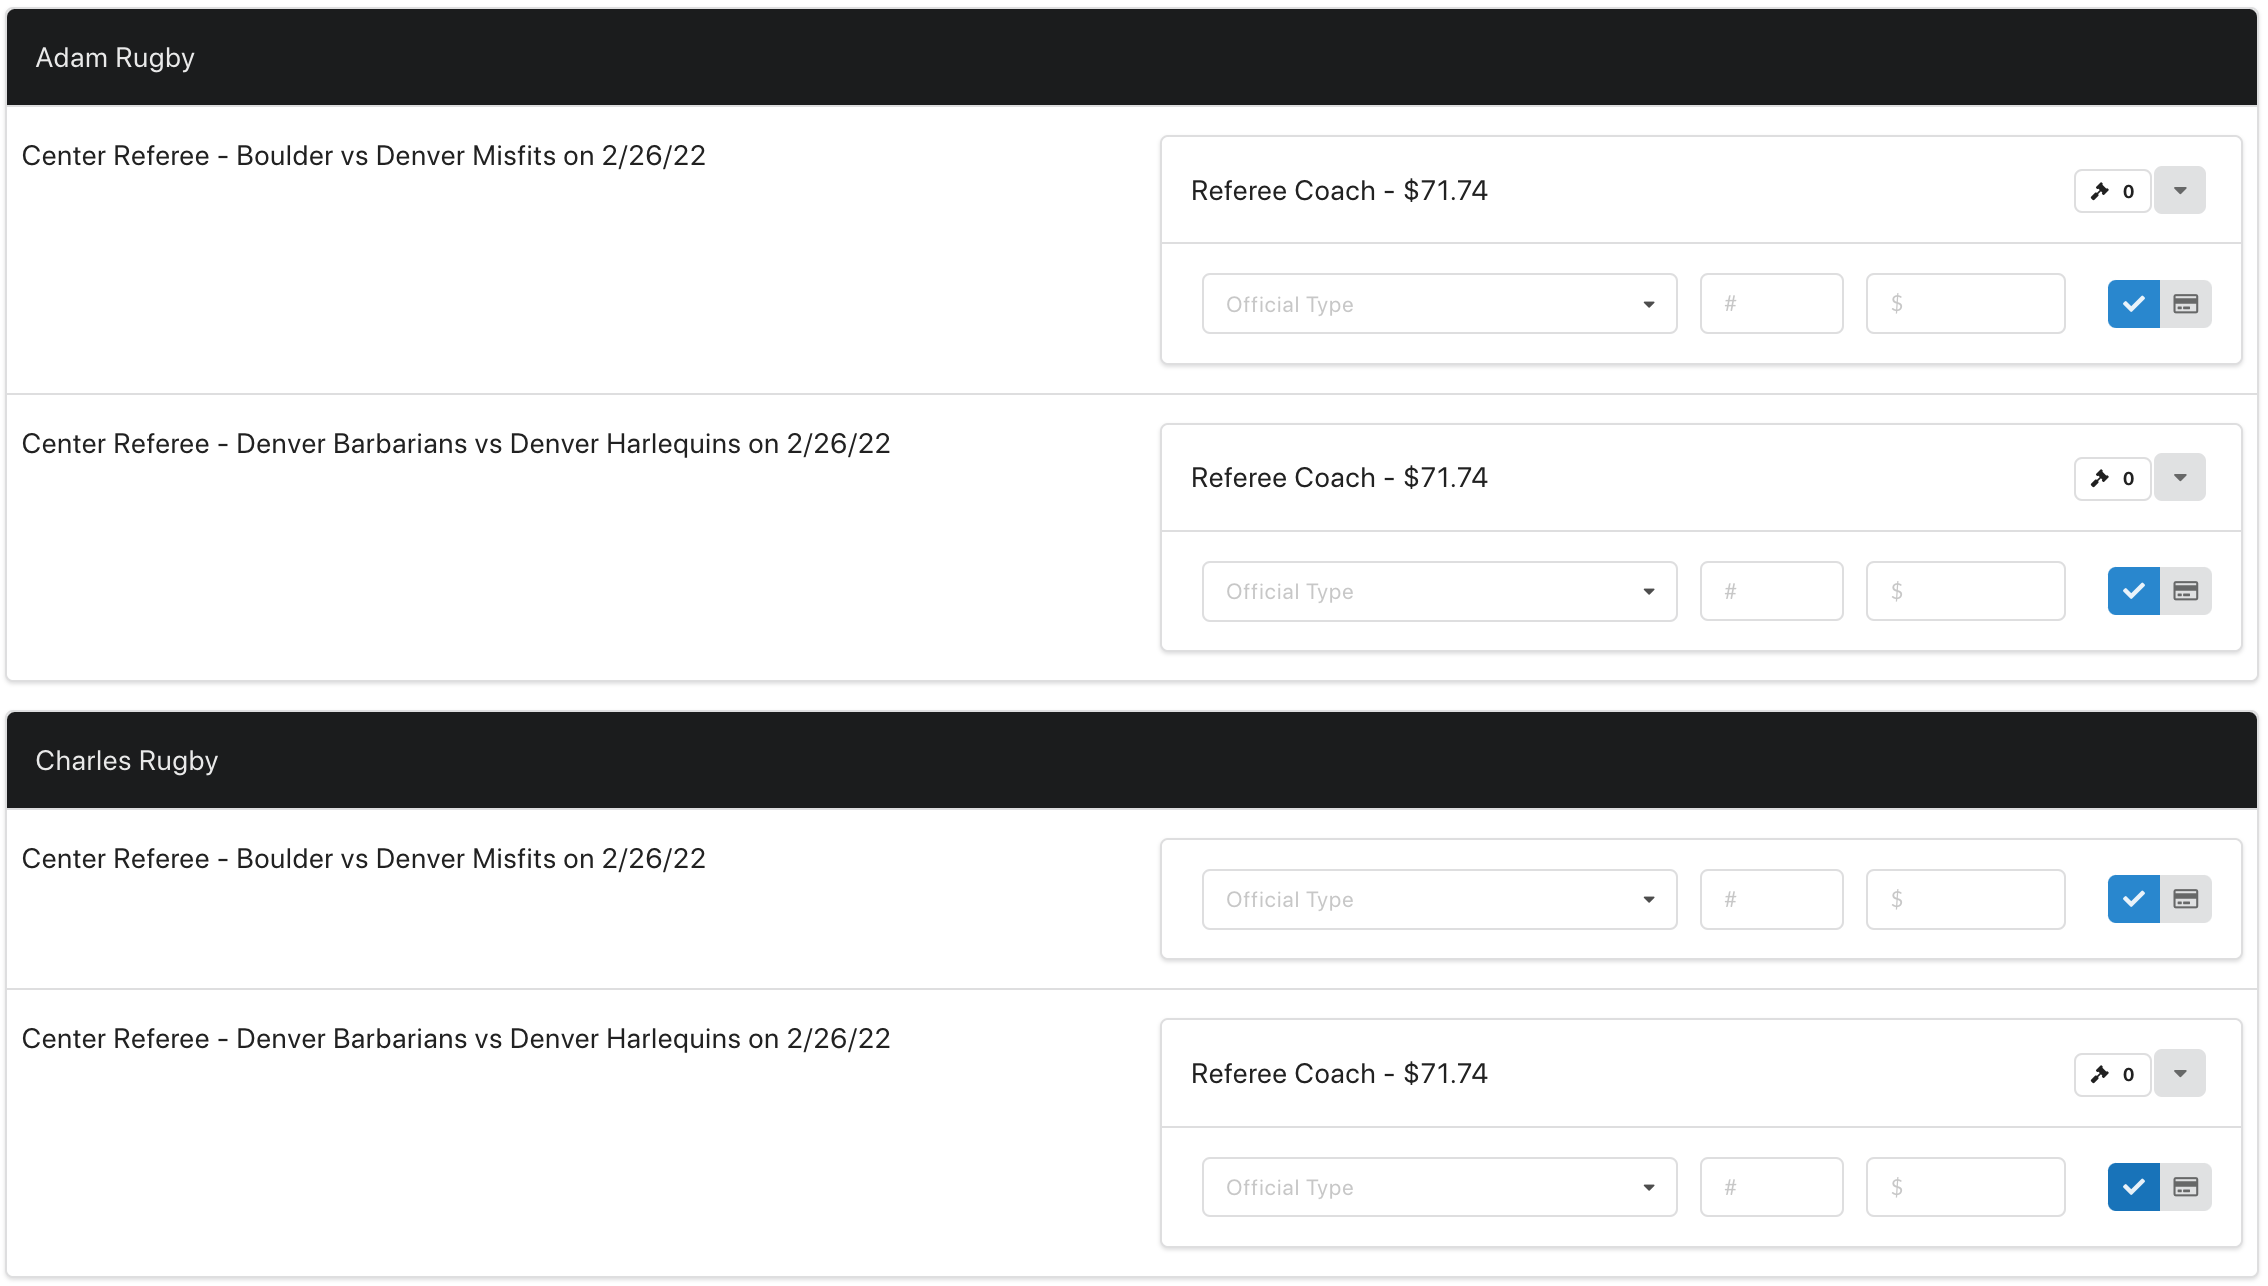Expand caret next to Adam's Barbarians Referee Coach

pos(2180,478)
